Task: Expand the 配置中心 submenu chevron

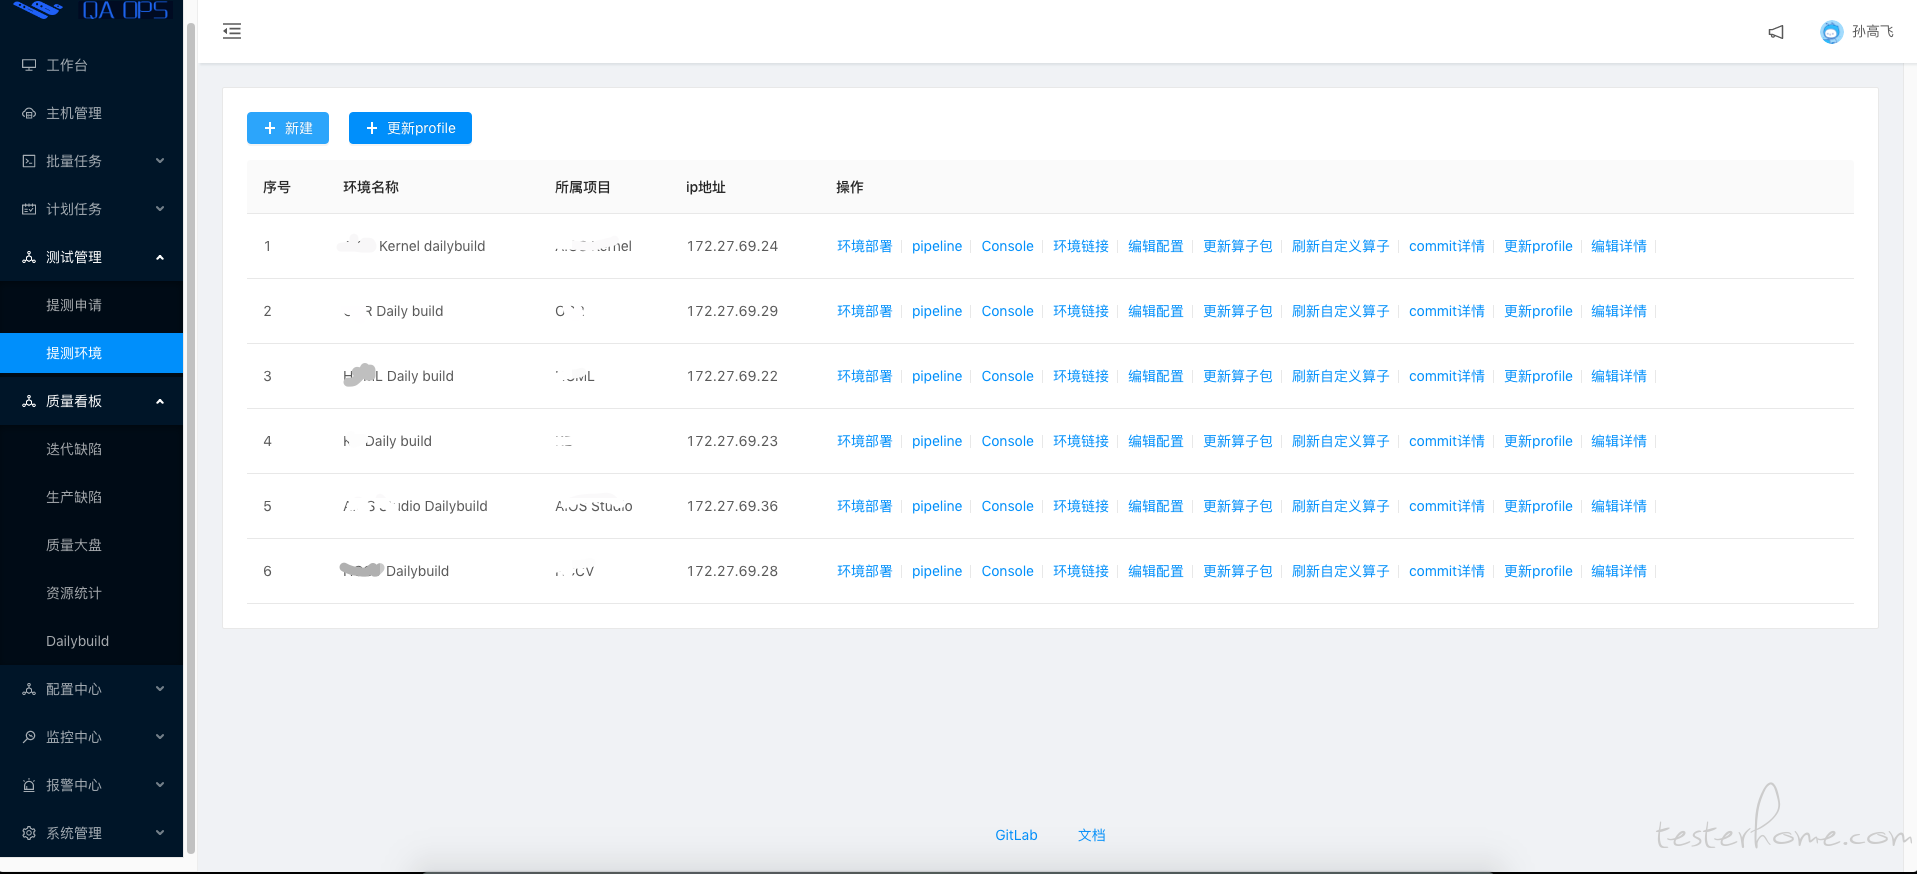Action: (160, 689)
